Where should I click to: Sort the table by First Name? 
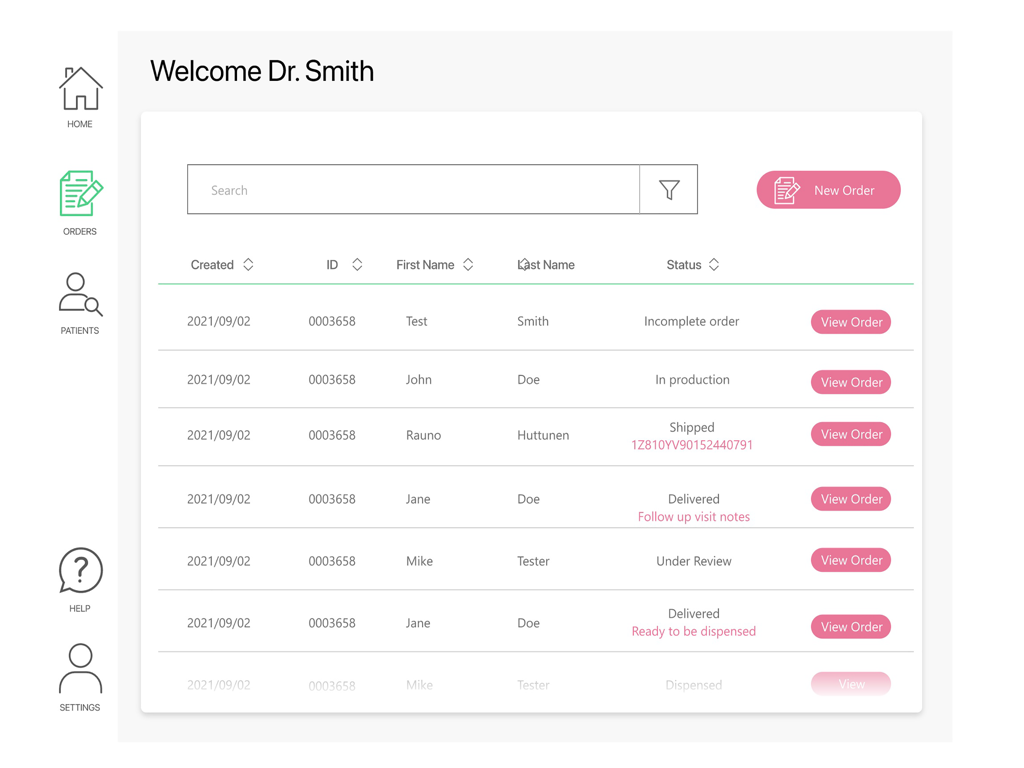click(468, 264)
